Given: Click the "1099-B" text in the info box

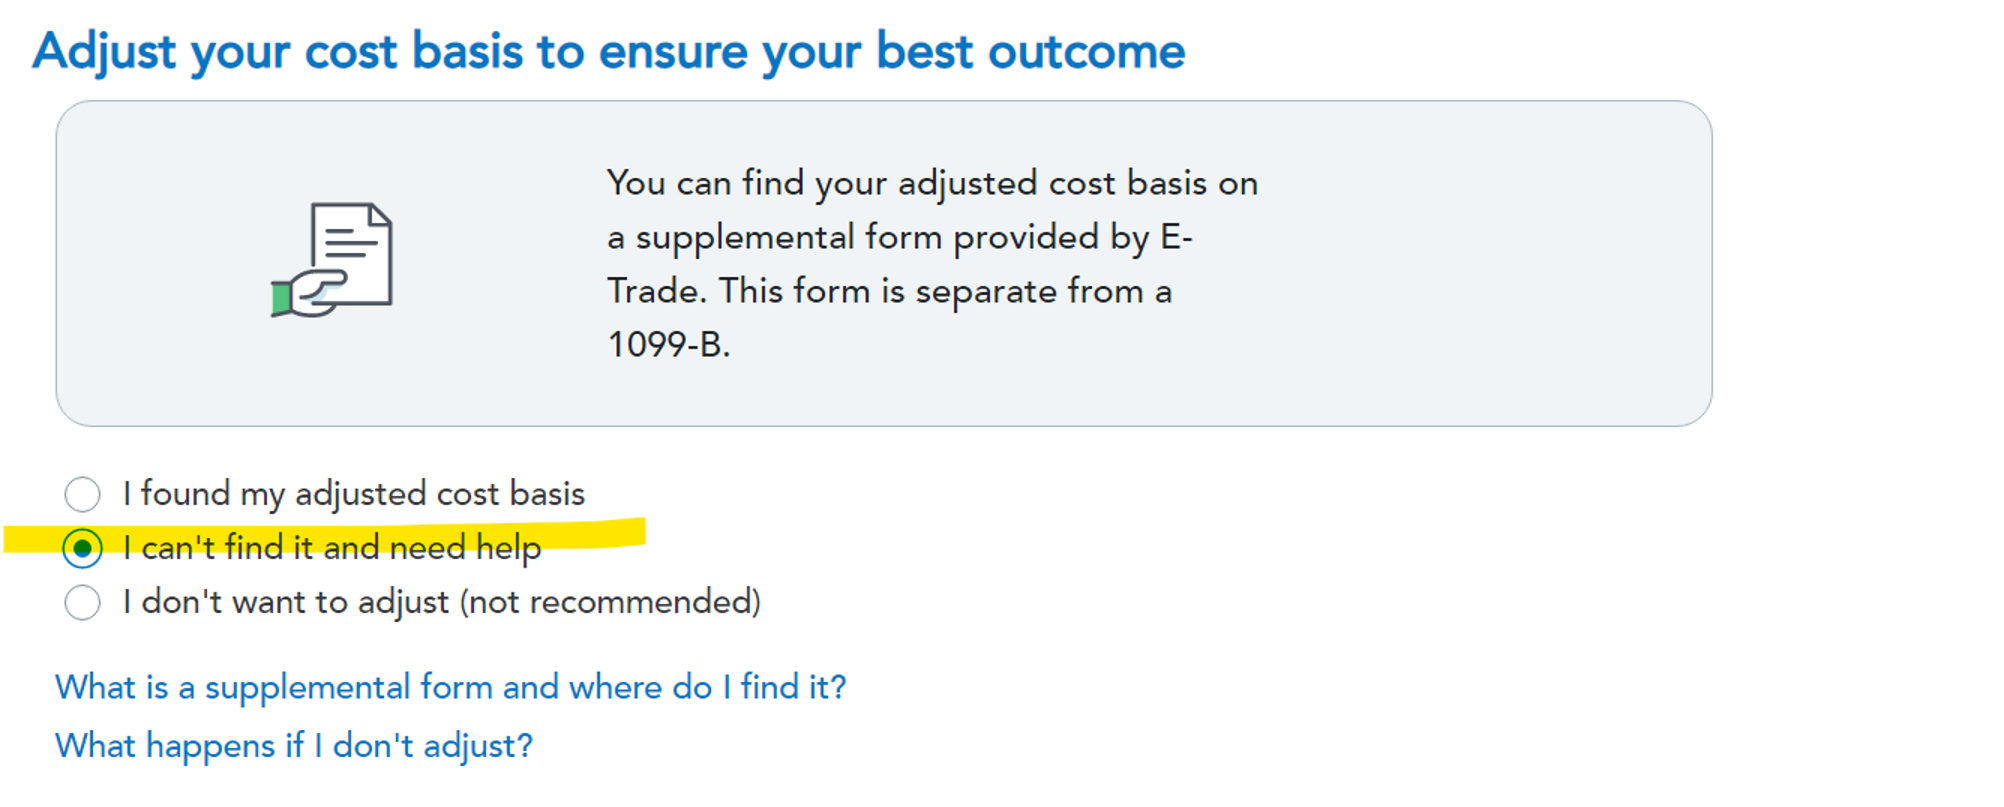Looking at the screenshot, I should tap(668, 345).
